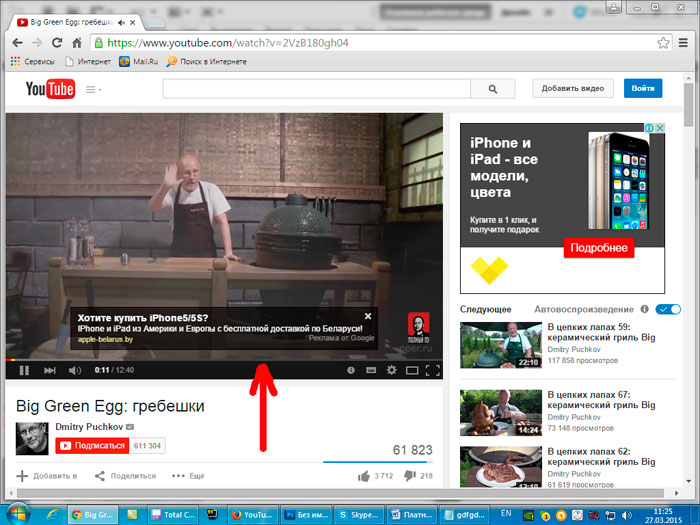Click the vertical page scrollbar
Screen dimensions: 700x525
click(x=689, y=104)
